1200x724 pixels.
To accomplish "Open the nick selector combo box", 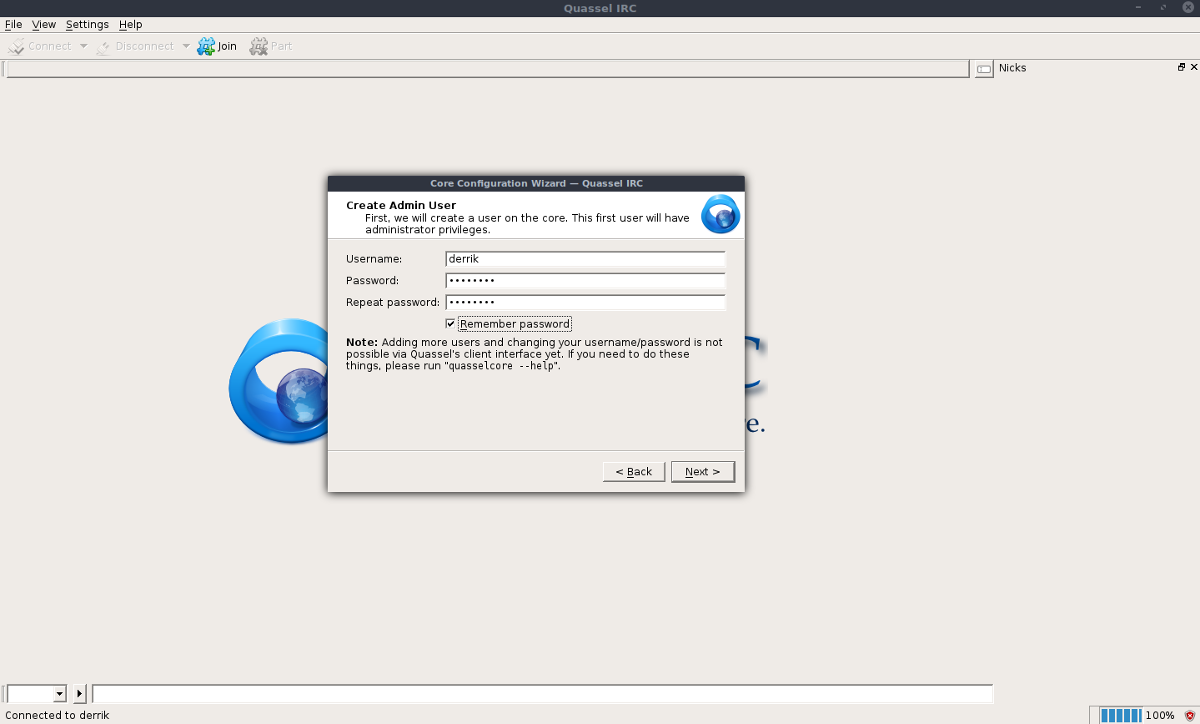I will point(36,693).
